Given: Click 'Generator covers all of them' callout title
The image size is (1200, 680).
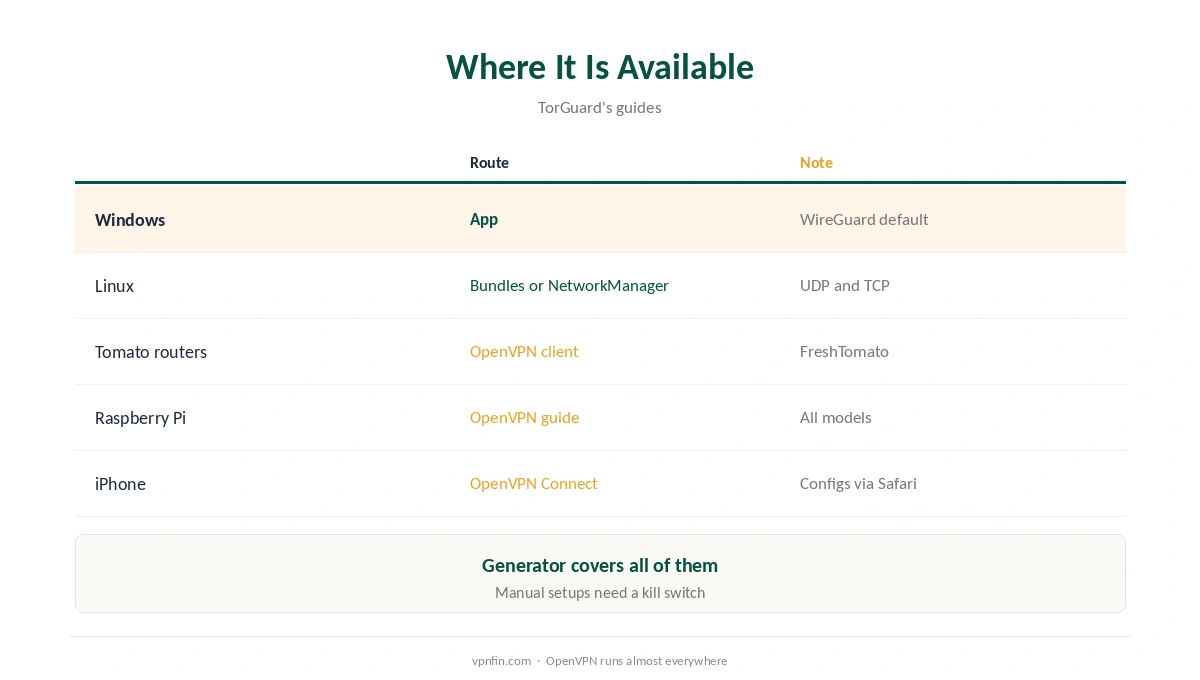Looking at the screenshot, I should [x=600, y=565].
